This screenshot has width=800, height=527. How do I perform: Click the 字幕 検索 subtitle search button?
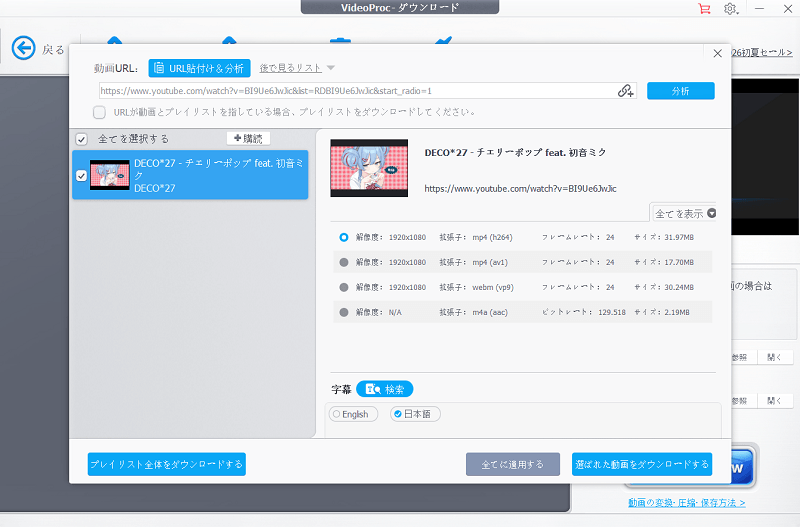(x=385, y=389)
